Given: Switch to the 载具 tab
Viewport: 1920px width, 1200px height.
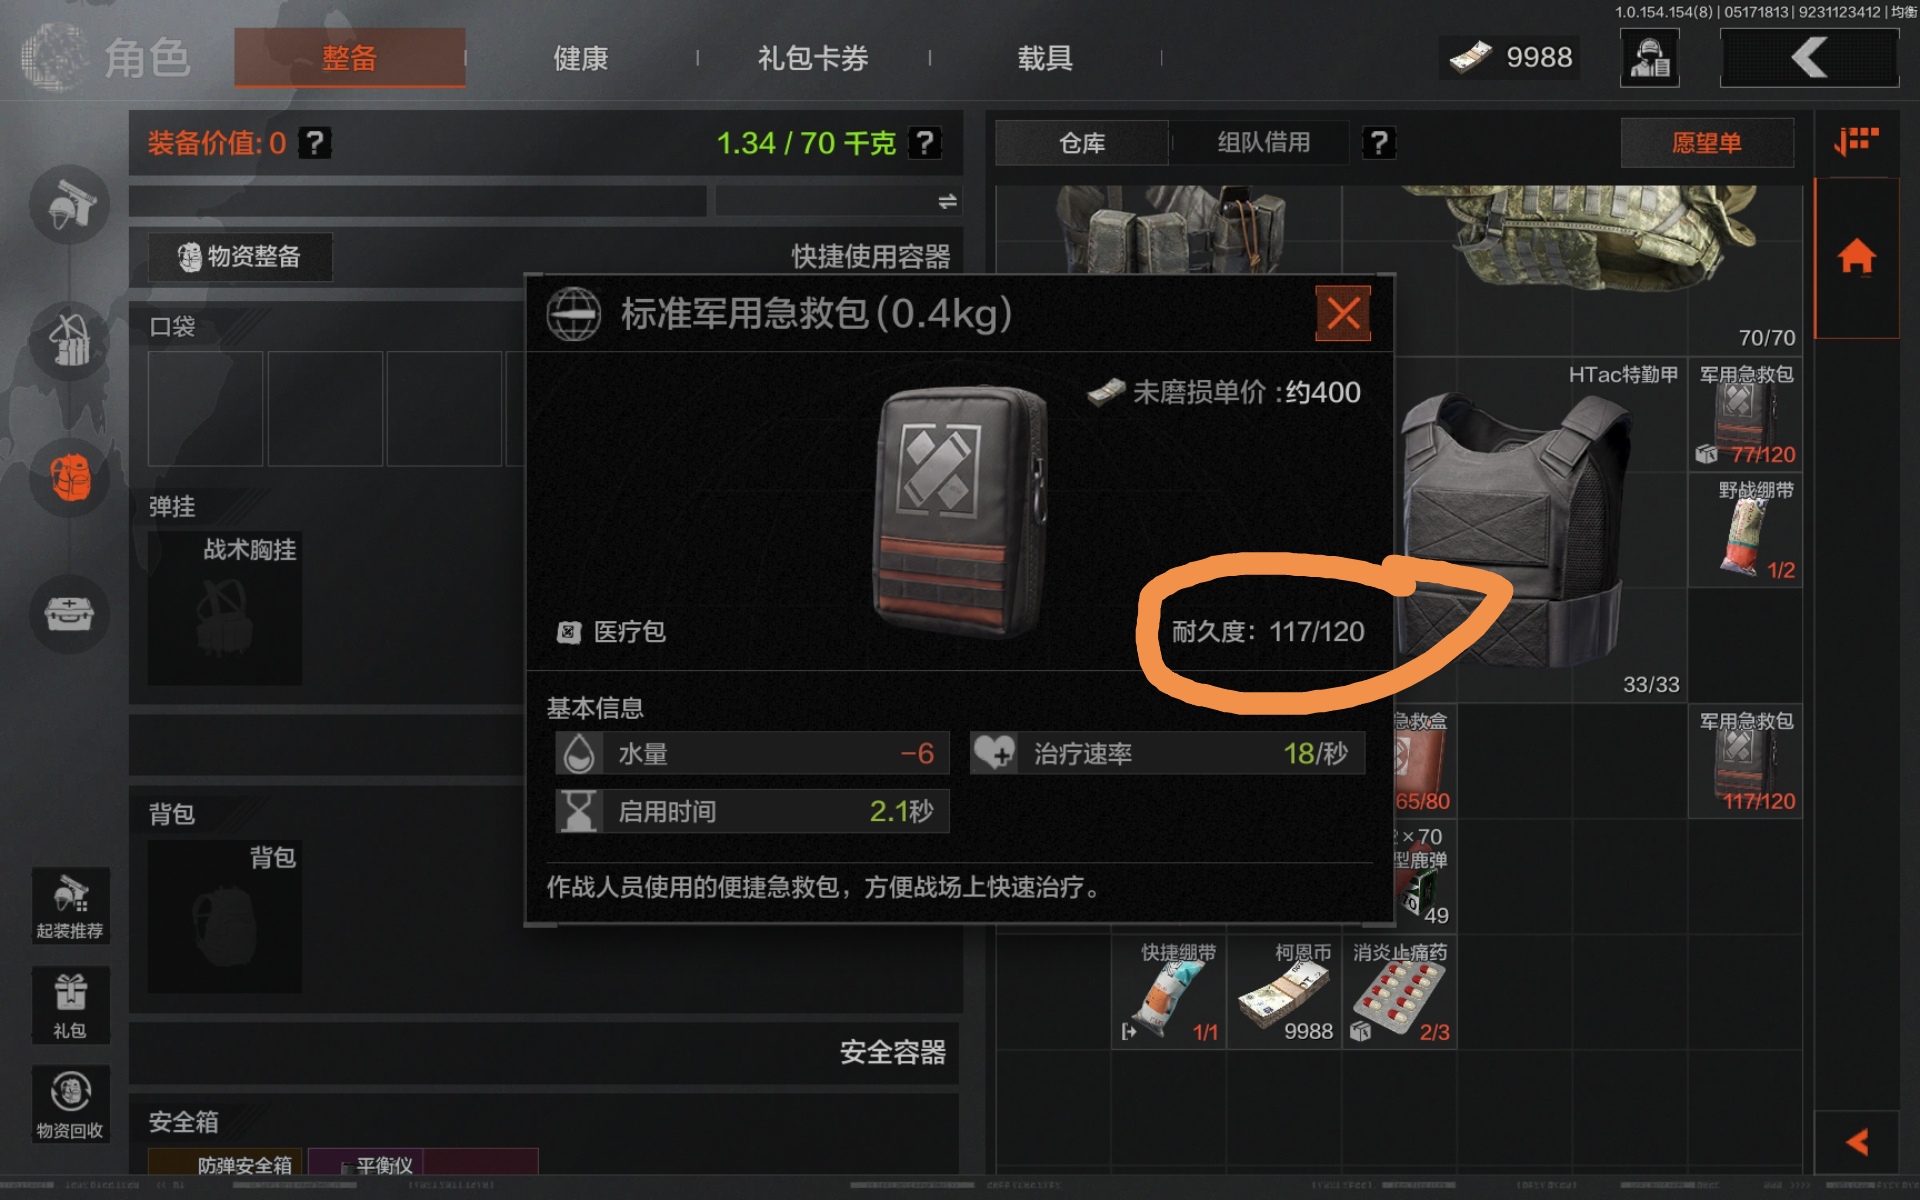Looking at the screenshot, I should pos(1045,58).
